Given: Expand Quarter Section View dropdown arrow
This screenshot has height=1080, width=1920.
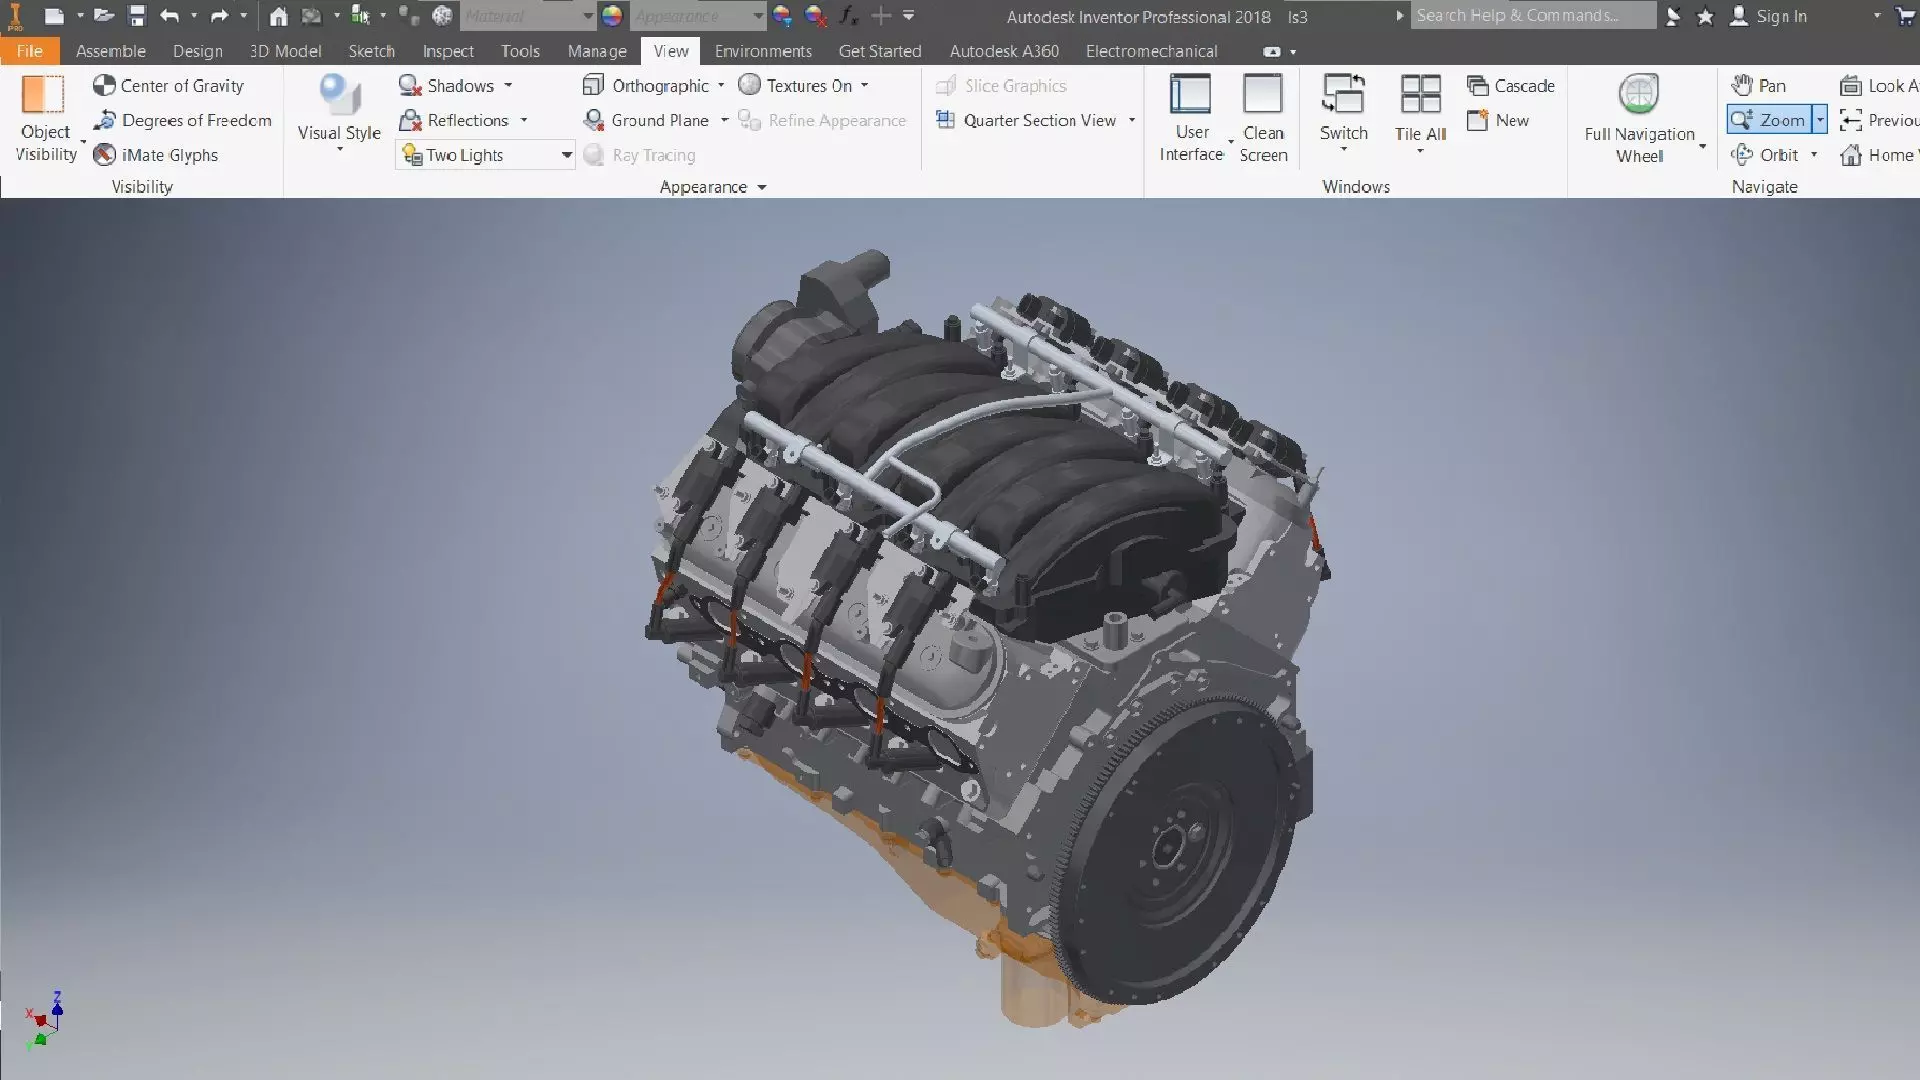Looking at the screenshot, I should [1132, 120].
